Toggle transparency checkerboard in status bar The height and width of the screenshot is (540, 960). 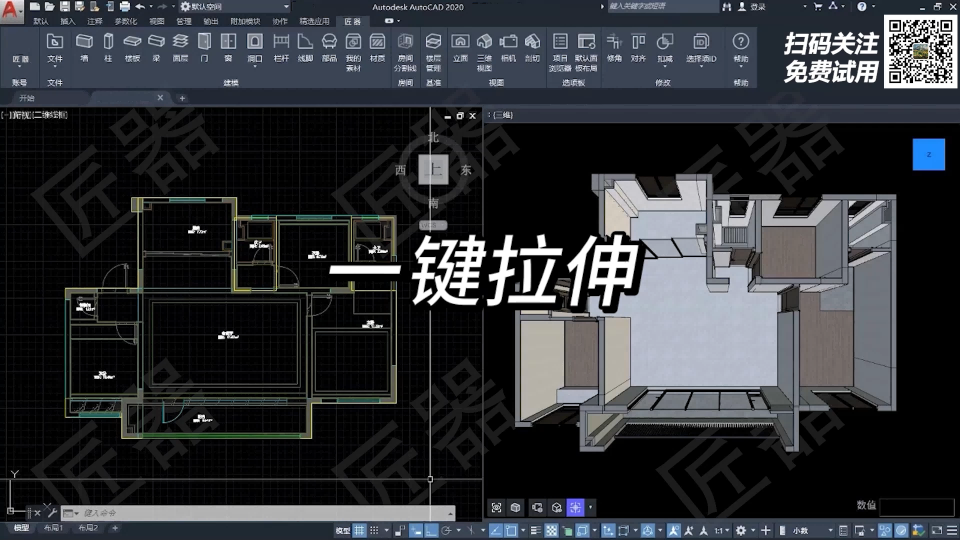pos(551,530)
